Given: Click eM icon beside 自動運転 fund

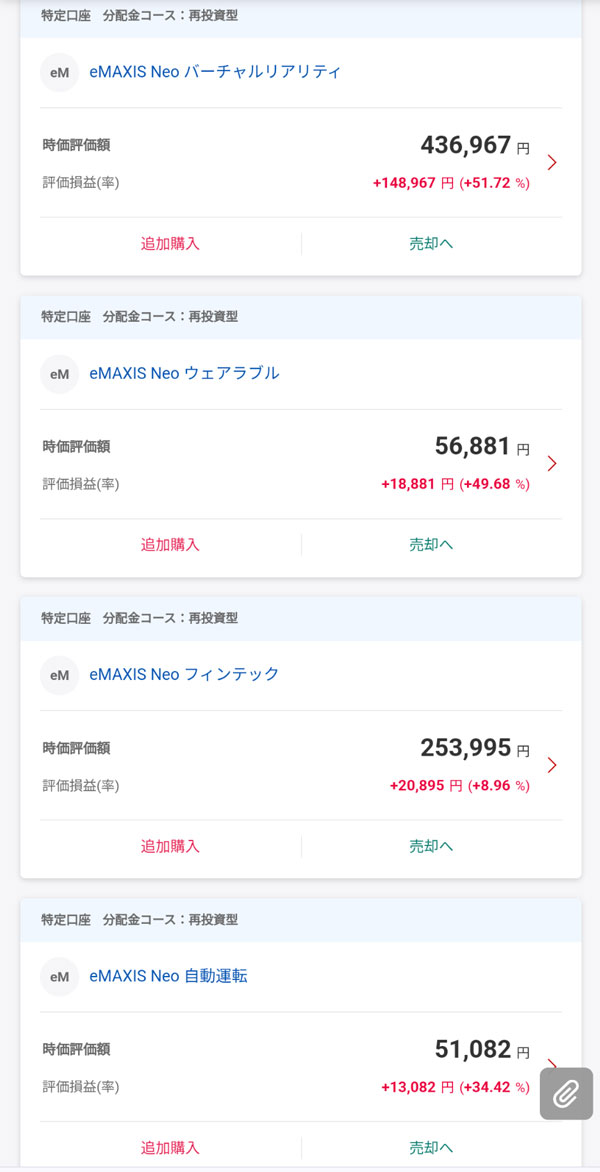Looking at the screenshot, I should [59, 977].
